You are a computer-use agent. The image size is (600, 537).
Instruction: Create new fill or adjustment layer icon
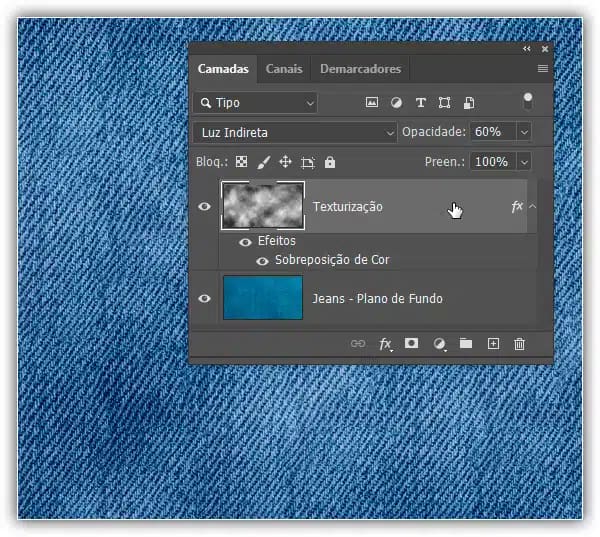click(439, 344)
